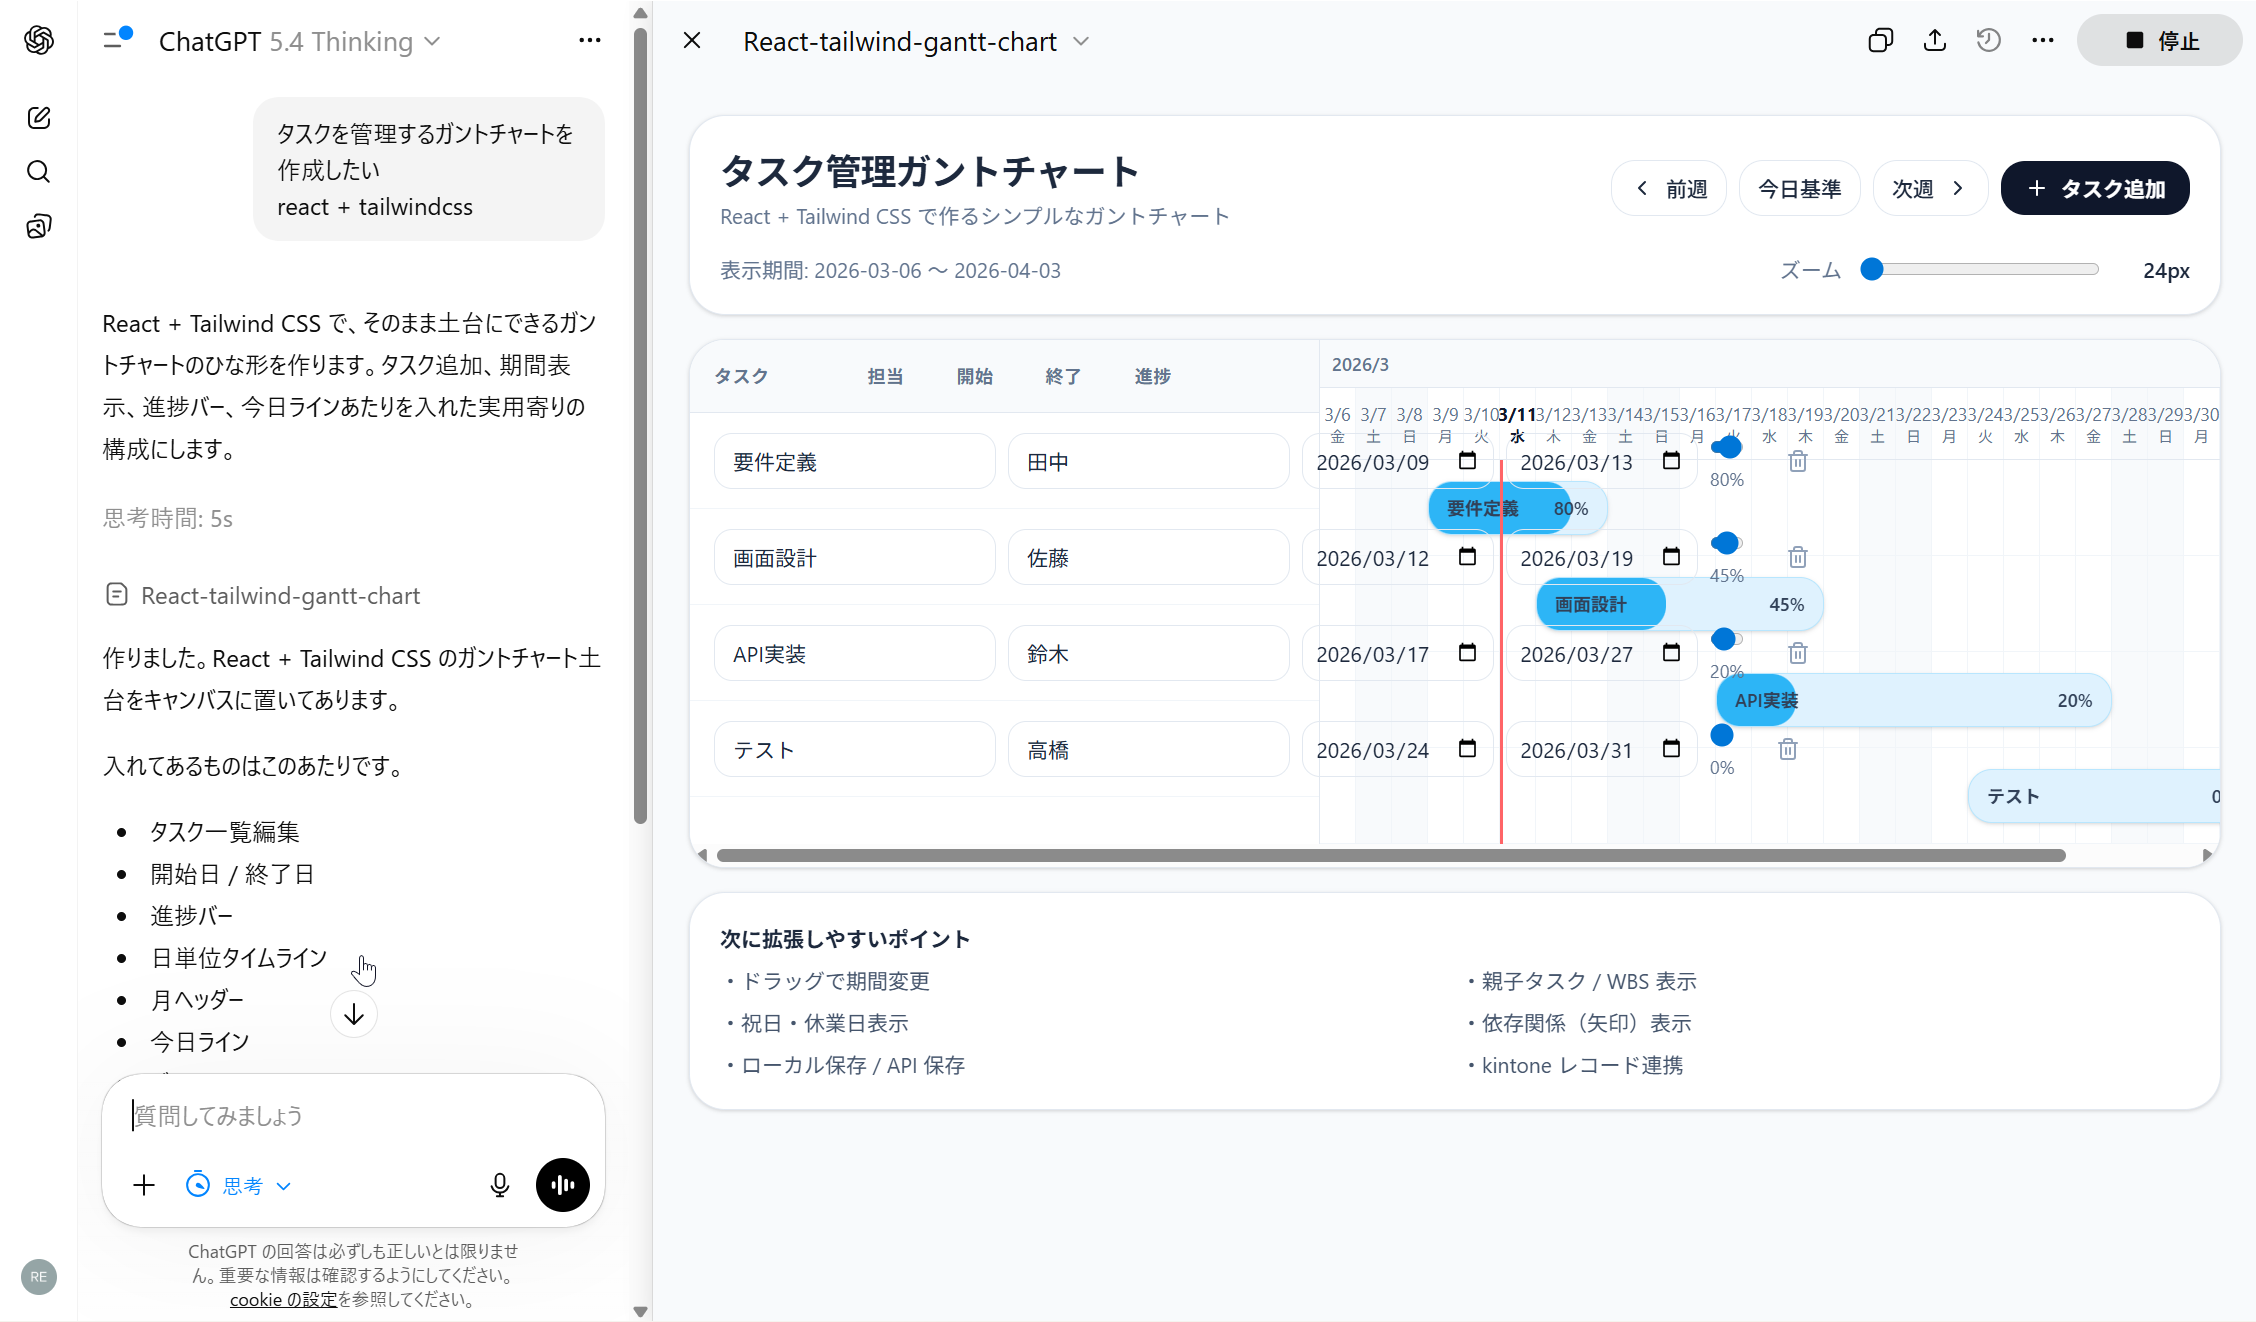Open canvas version history icon
Screen dimensions: 2256x1322
coord(1988,41)
